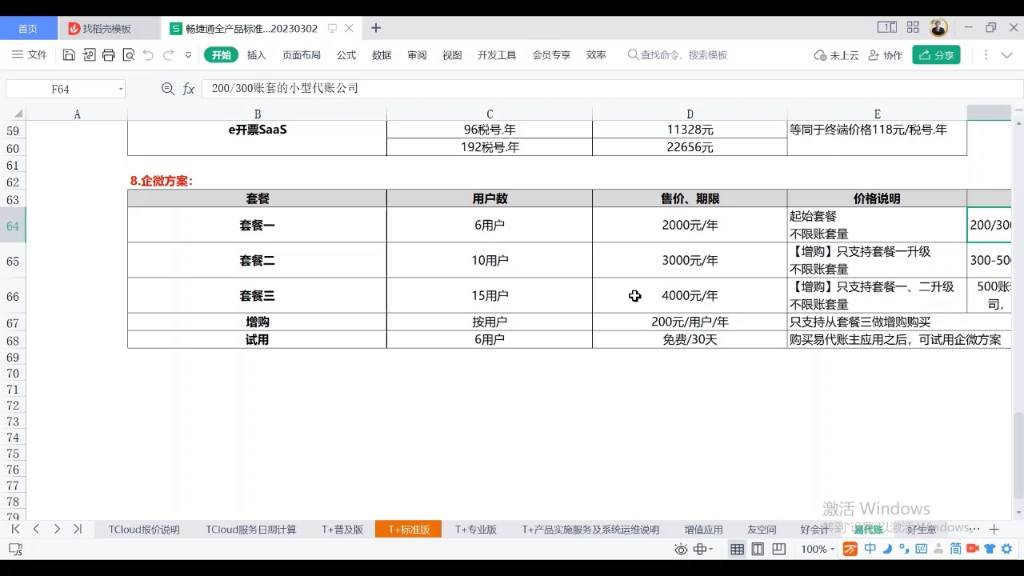Toggle eye protection mode in status bar

pyautogui.click(x=680, y=548)
